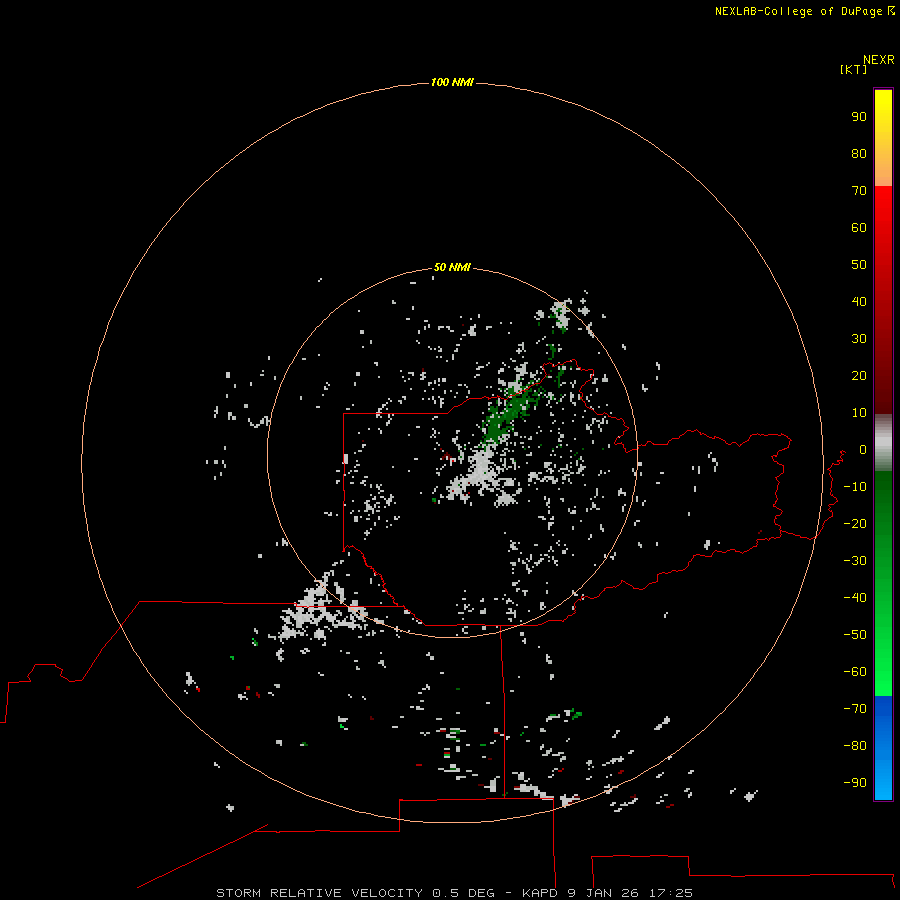Click the -50 value on velocity scale

[855, 635]
